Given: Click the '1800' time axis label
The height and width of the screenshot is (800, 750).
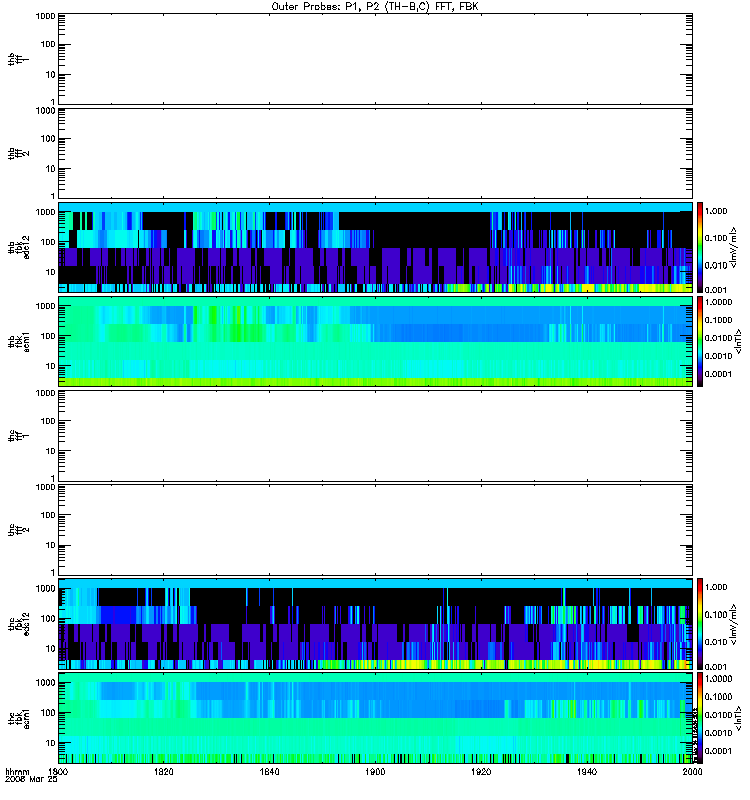Looking at the screenshot, I should pyautogui.click(x=58, y=772).
